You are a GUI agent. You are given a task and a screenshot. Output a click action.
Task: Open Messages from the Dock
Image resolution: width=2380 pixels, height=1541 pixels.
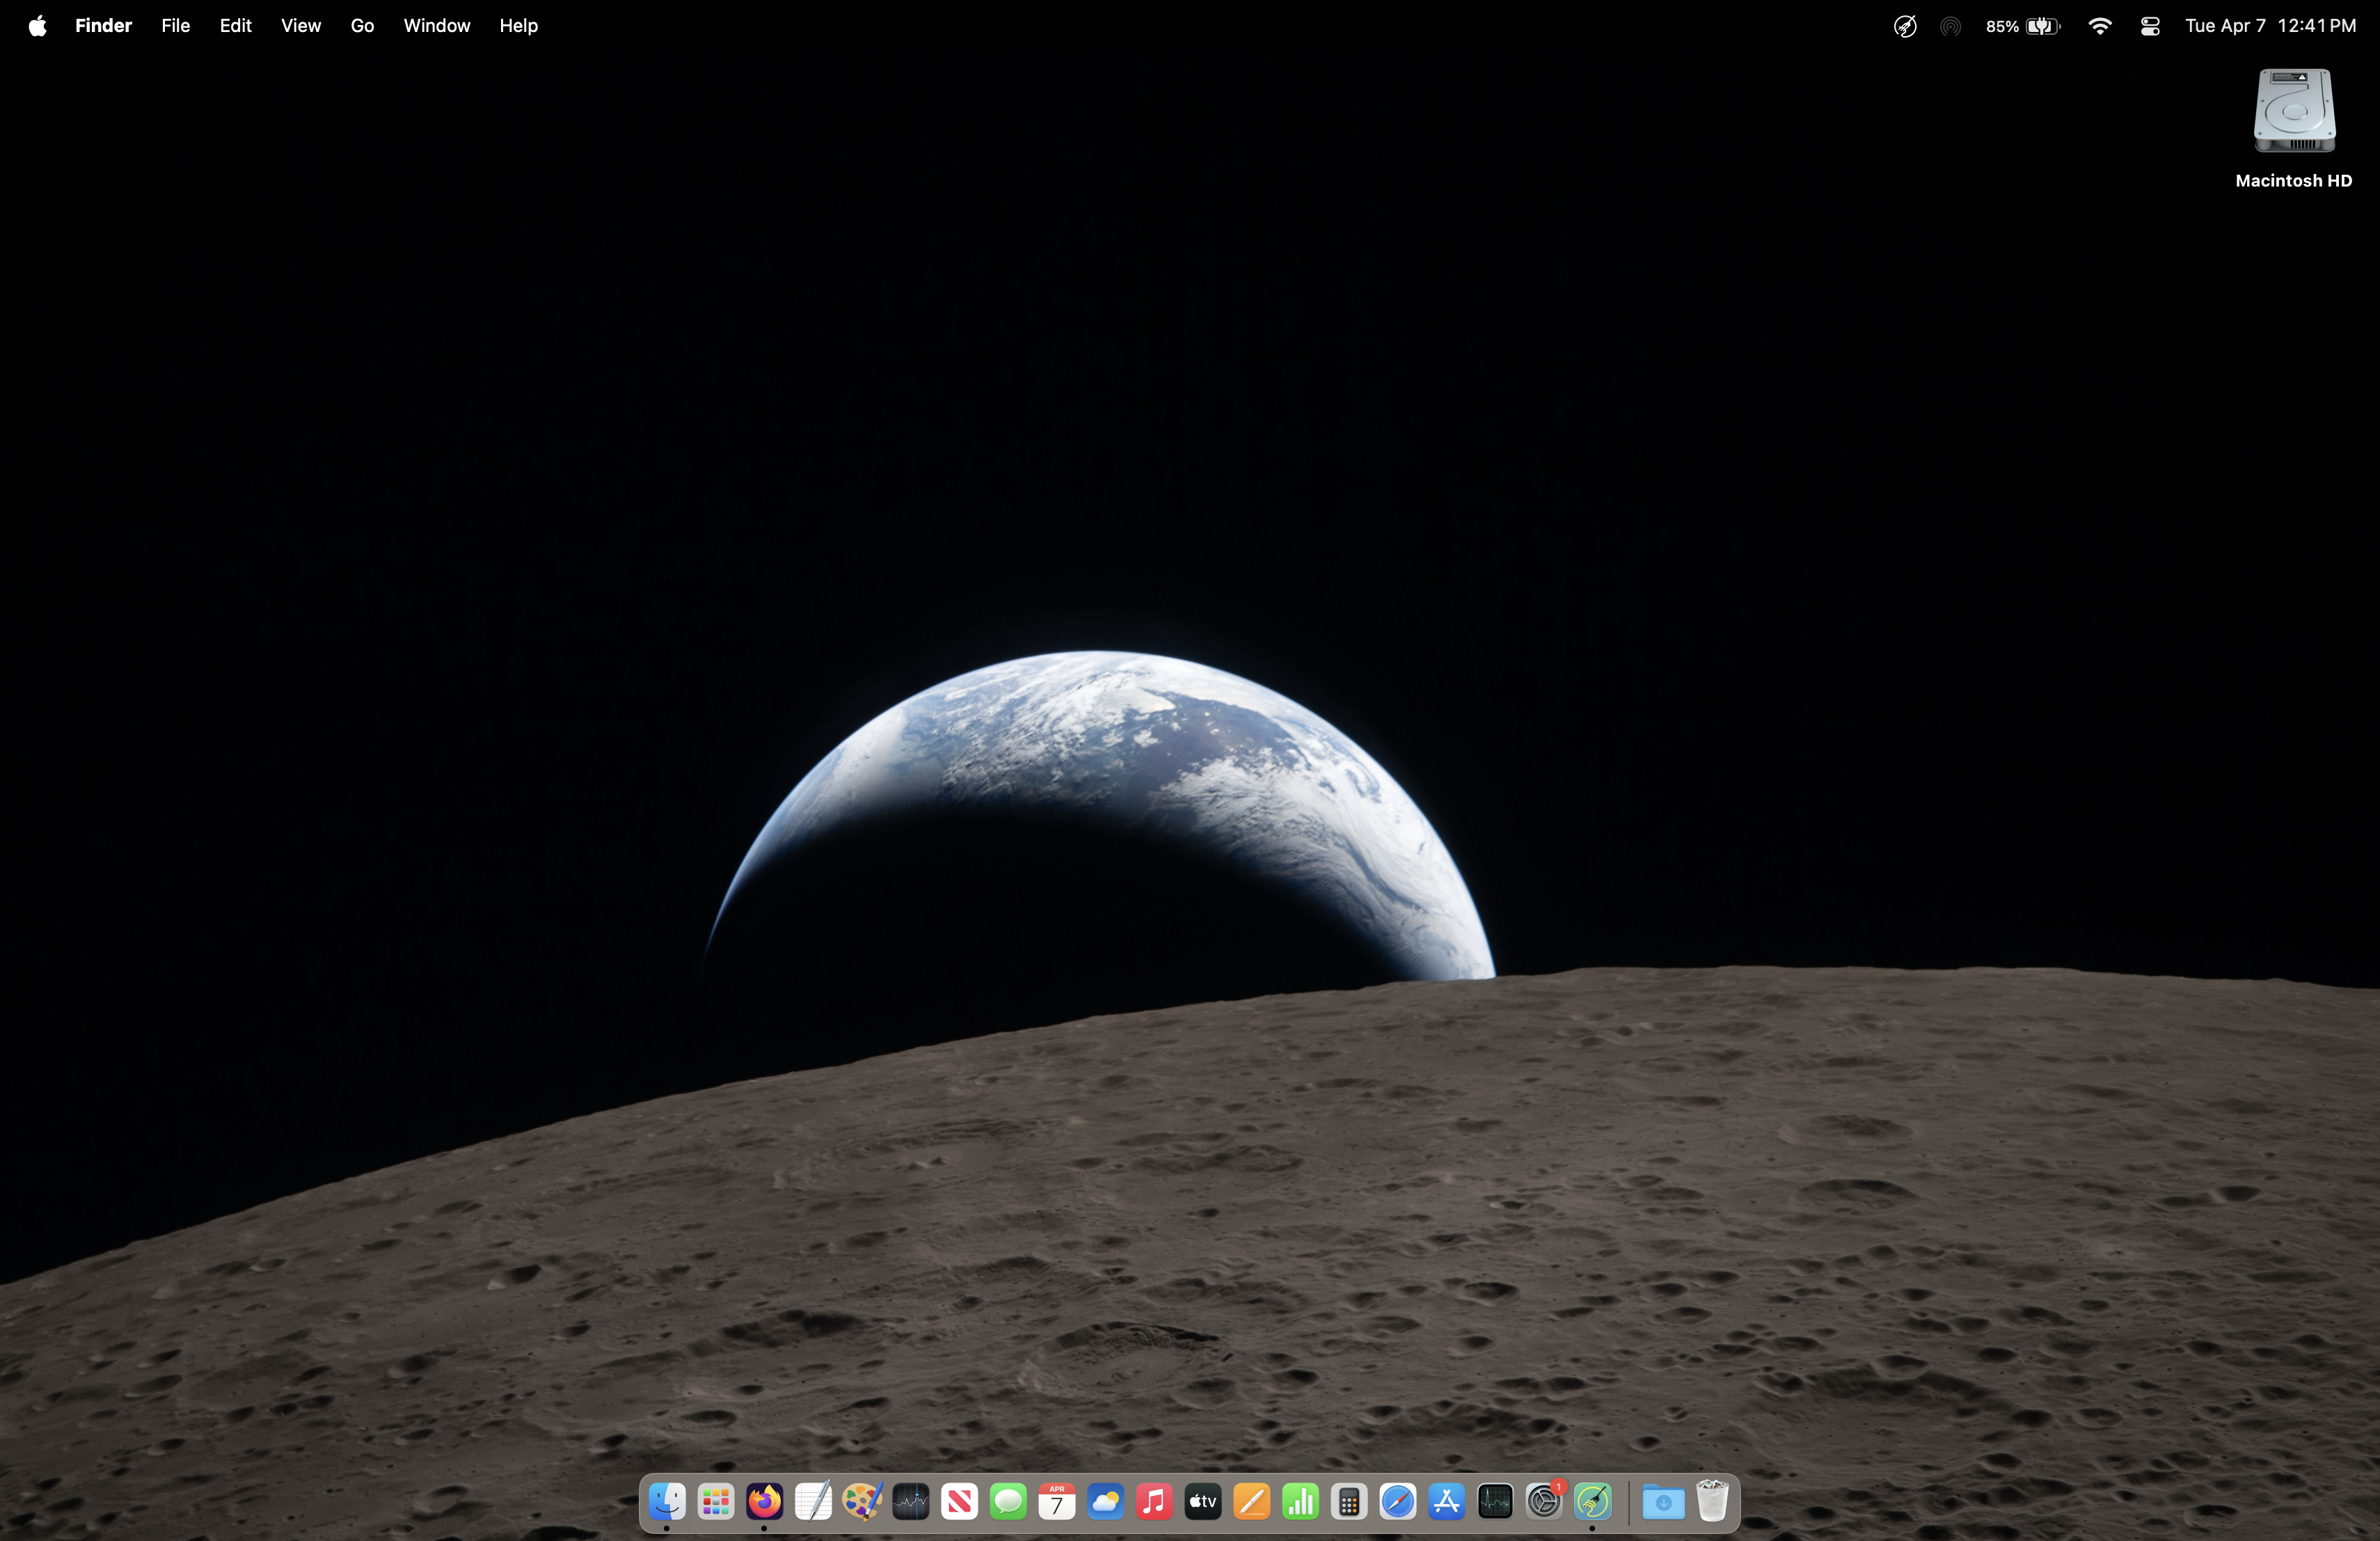pos(1008,1501)
